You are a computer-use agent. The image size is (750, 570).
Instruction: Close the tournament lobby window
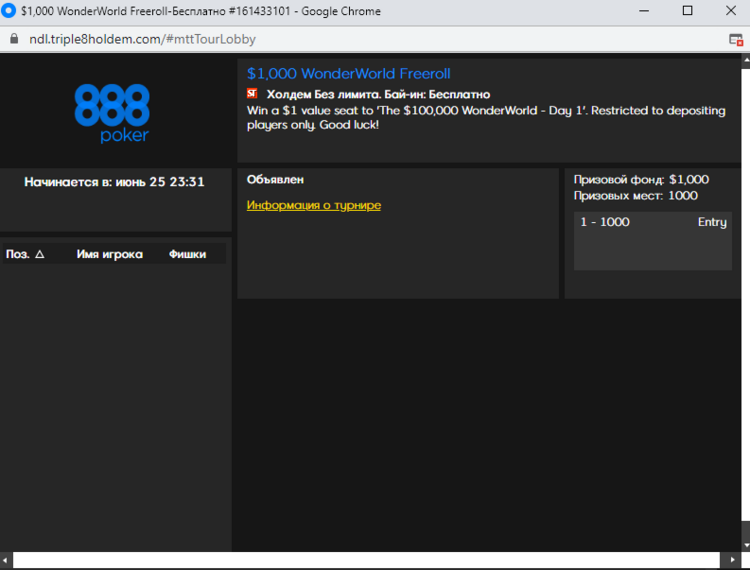[x=731, y=11]
